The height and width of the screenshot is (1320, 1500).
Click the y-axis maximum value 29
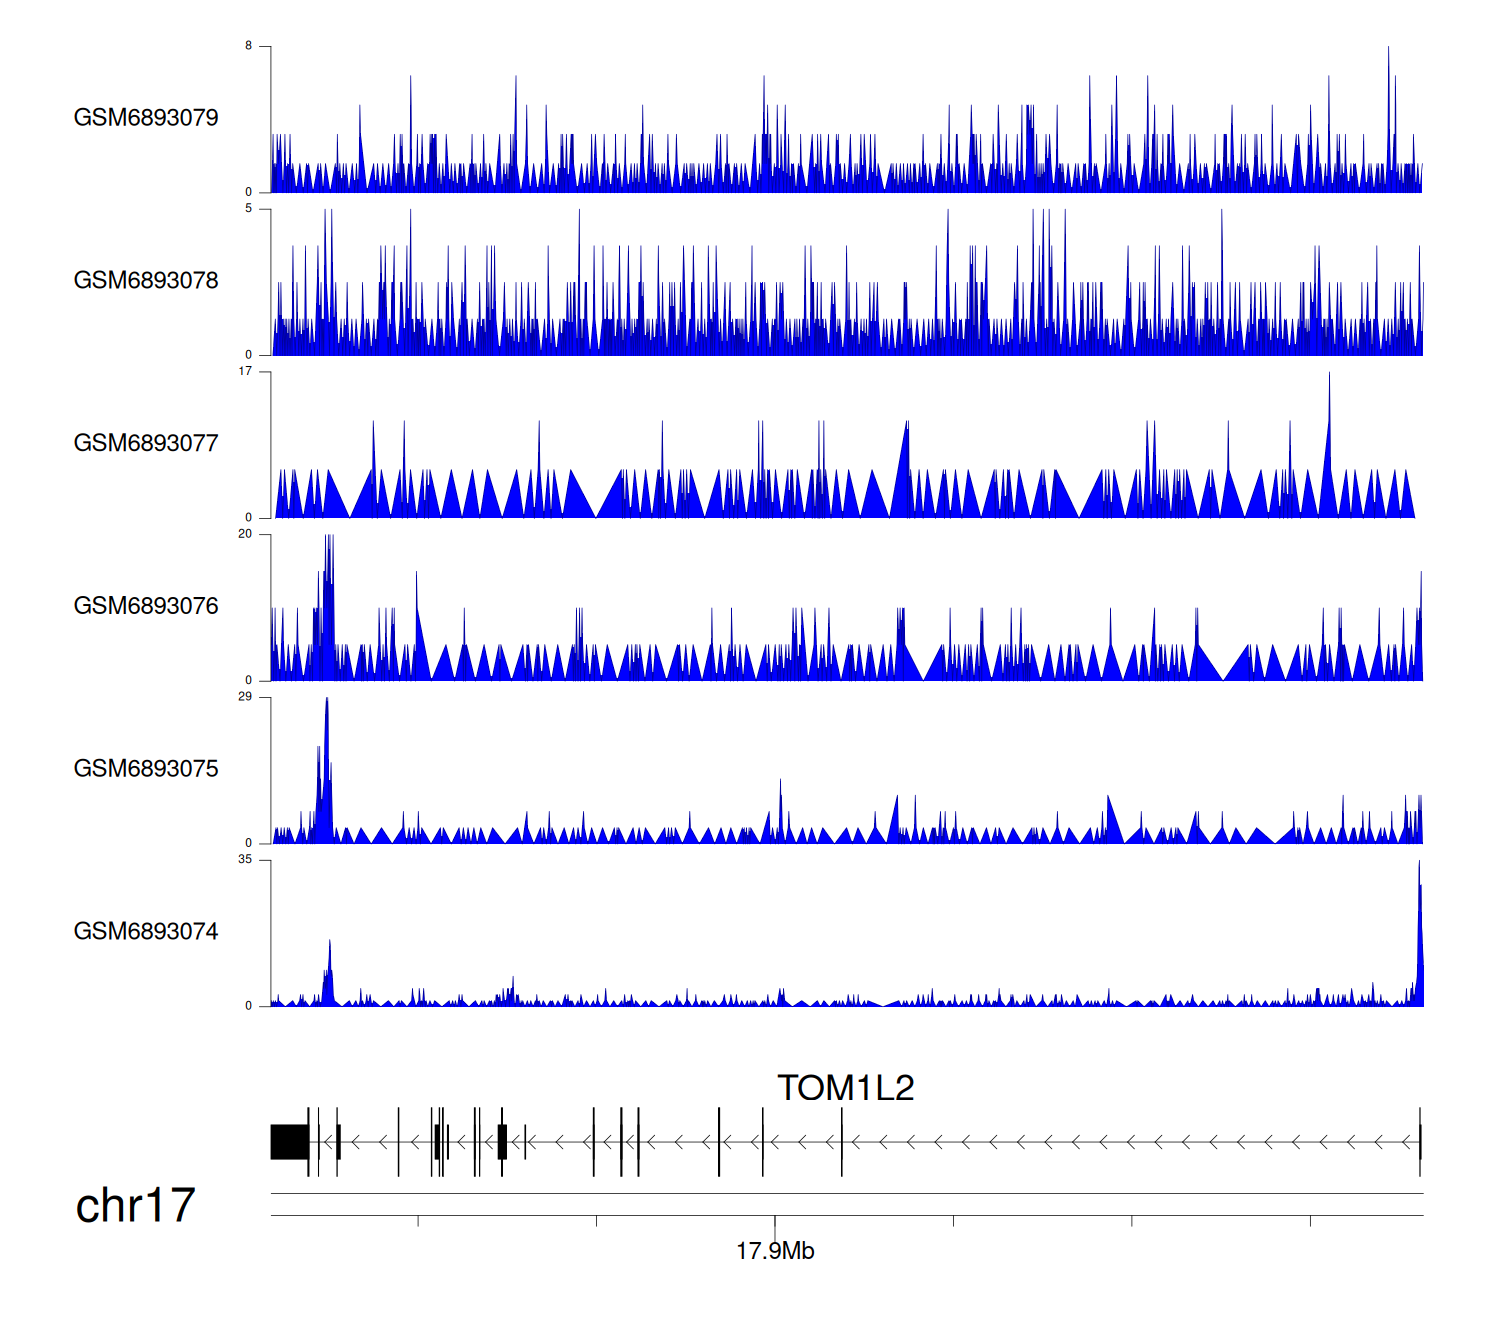pyautogui.click(x=245, y=697)
